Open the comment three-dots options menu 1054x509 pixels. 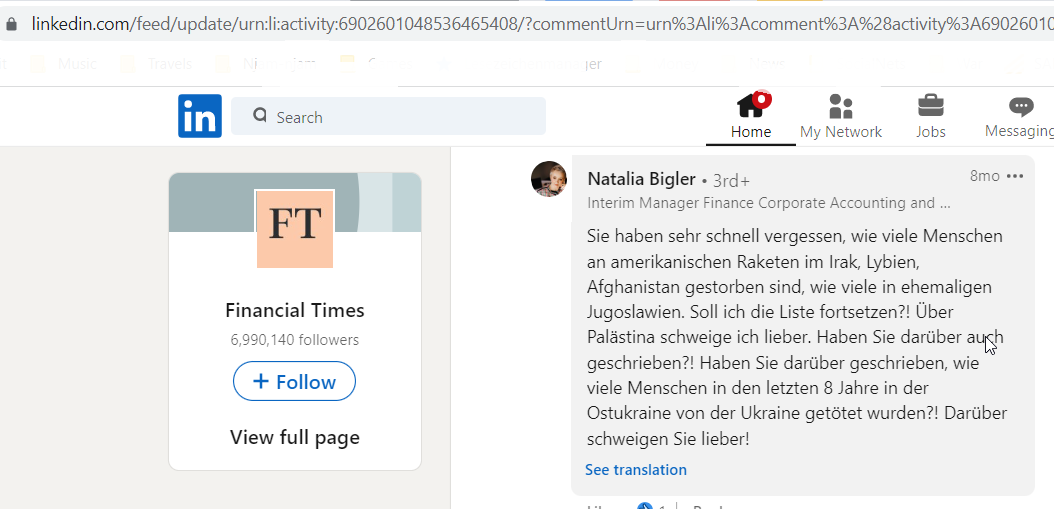tap(1015, 176)
